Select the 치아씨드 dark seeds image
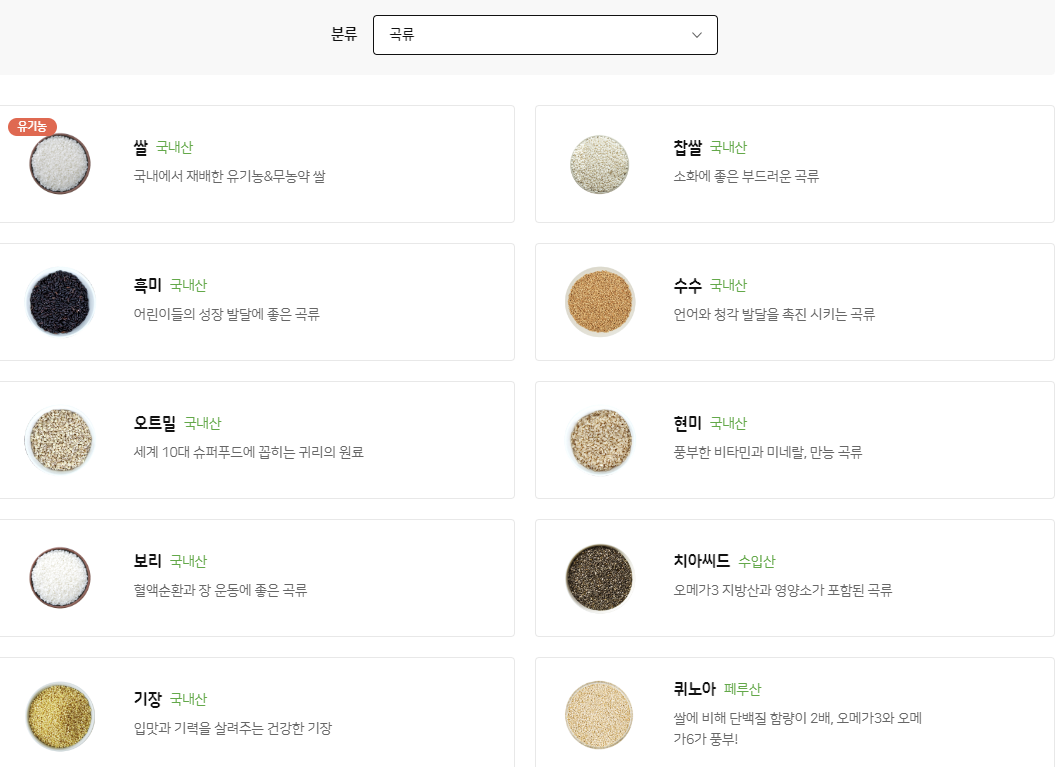Image resolution: width=1055 pixels, height=767 pixels. 599,577
